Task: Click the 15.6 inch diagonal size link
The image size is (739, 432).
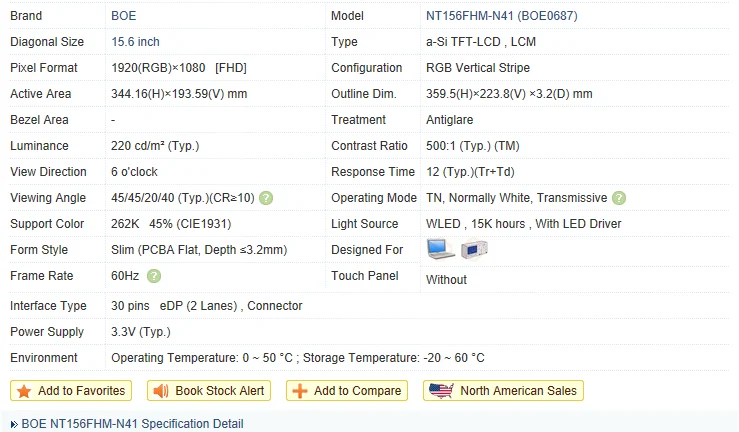Action: [x=135, y=42]
